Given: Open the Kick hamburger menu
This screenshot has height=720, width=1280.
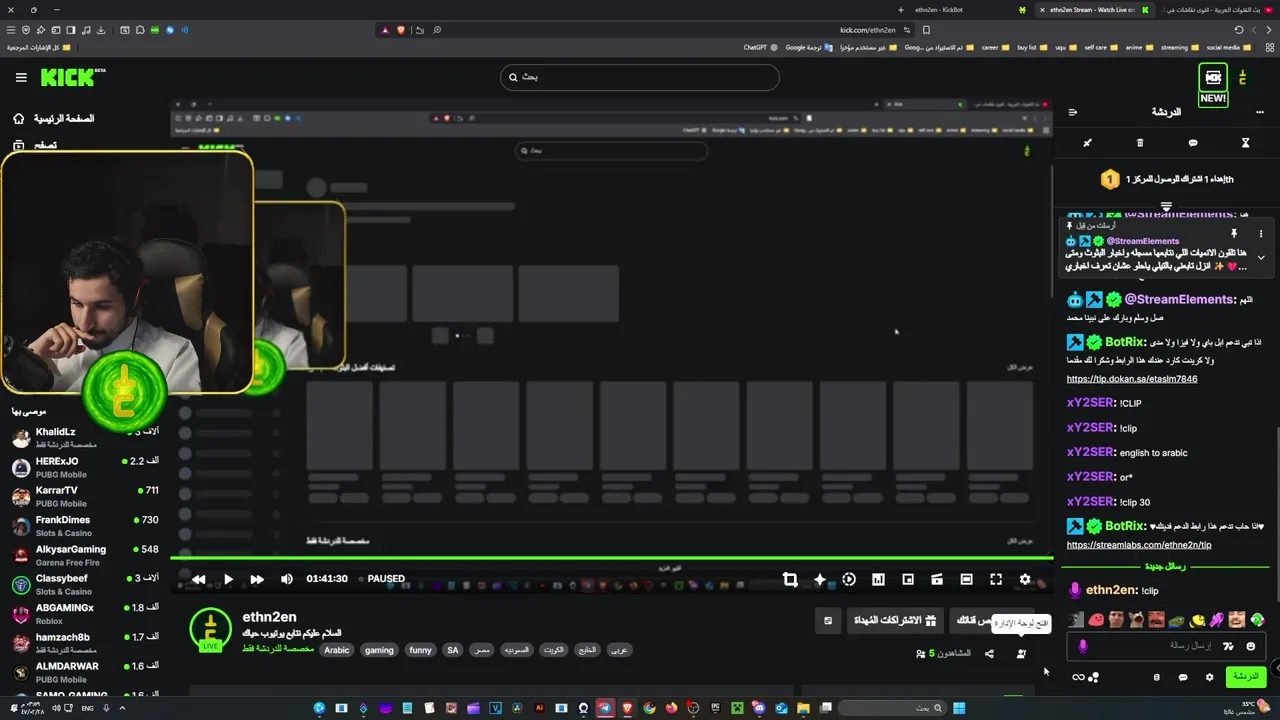Looking at the screenshot, I should click(21, 77).
